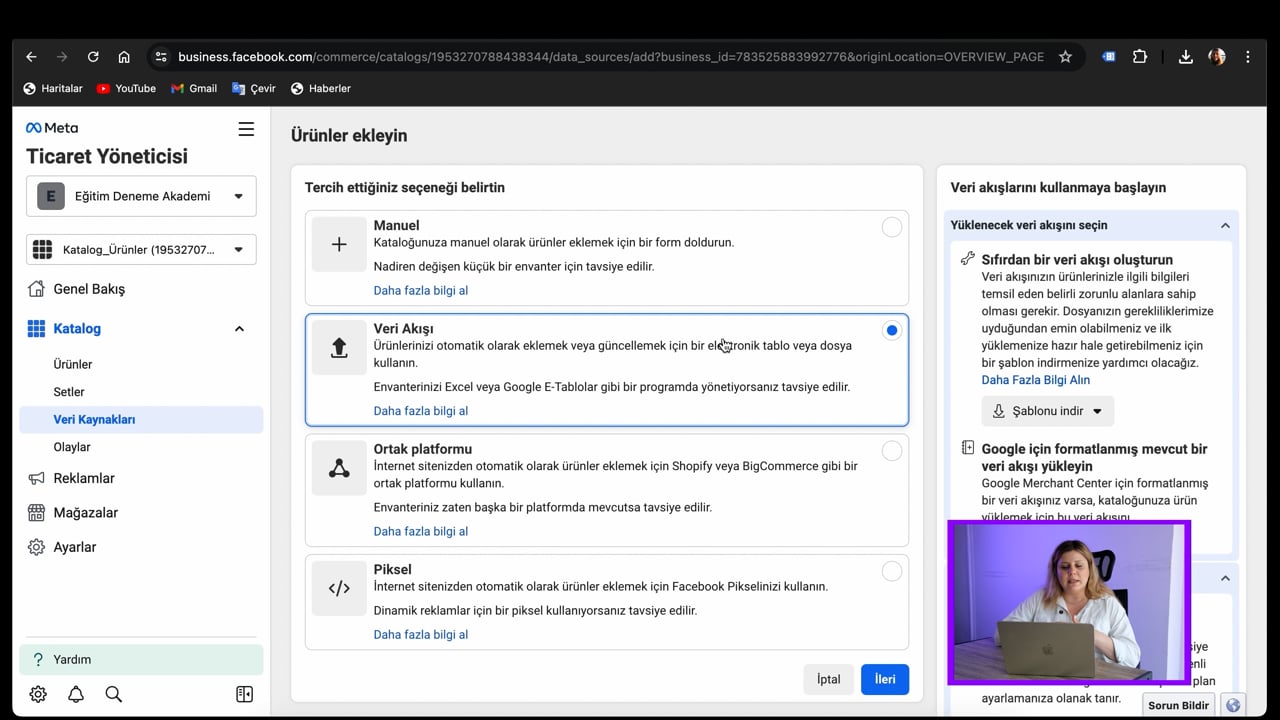Open the Yardım help item
Image resolution: width=1280 pixels, height=720 pixels.
click(x=141, y=659)
